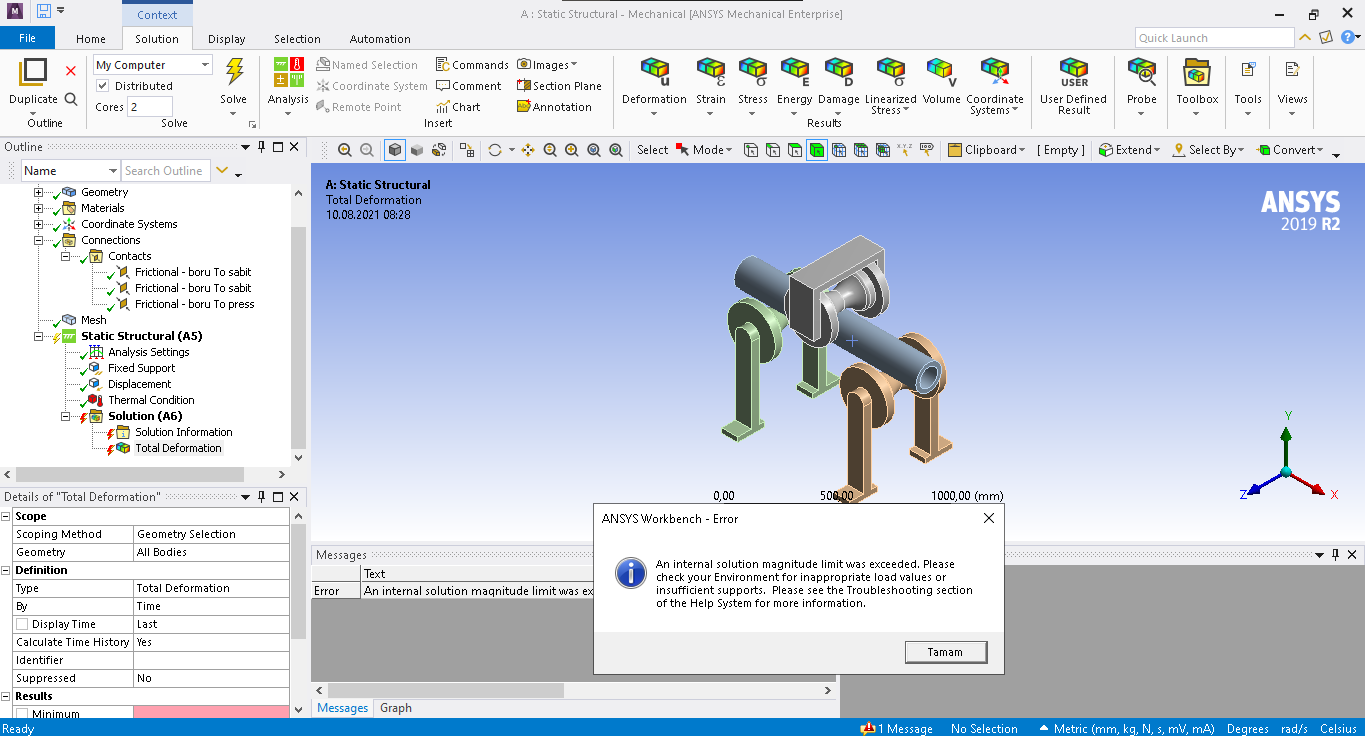Image resolution: width=1365 pixels, height=736 pixels.
Task: Open the Mode selection dropdown
Action: click(x=704, y=150)
